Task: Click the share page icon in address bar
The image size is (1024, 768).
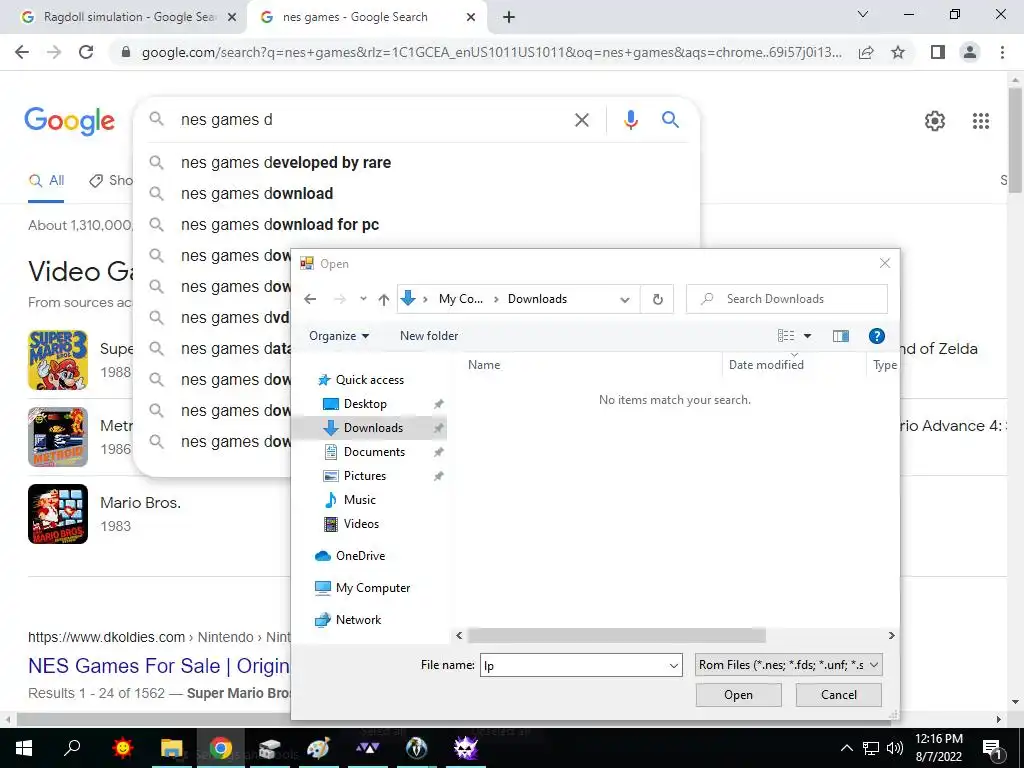Action: [x=866, y=52]
